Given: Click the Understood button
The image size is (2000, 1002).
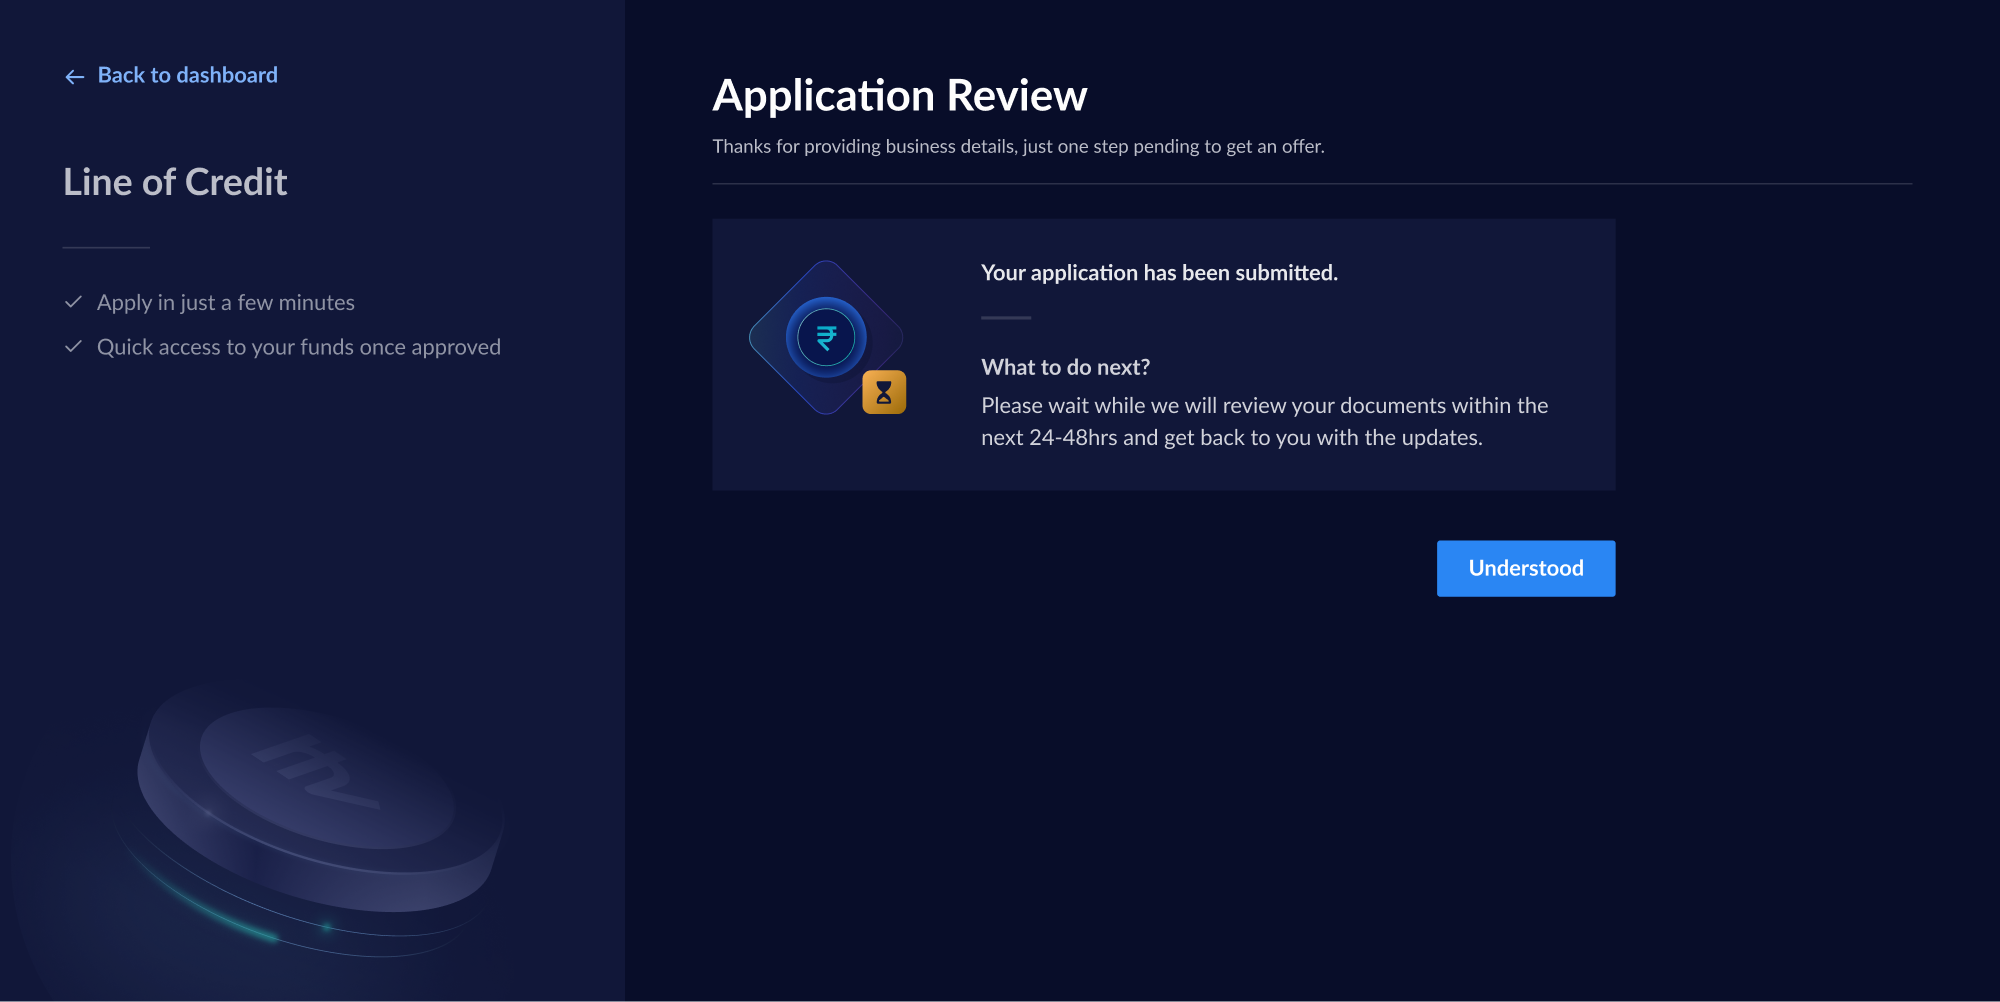Looking at the screenshot, I should click(x=1525, y=568).
